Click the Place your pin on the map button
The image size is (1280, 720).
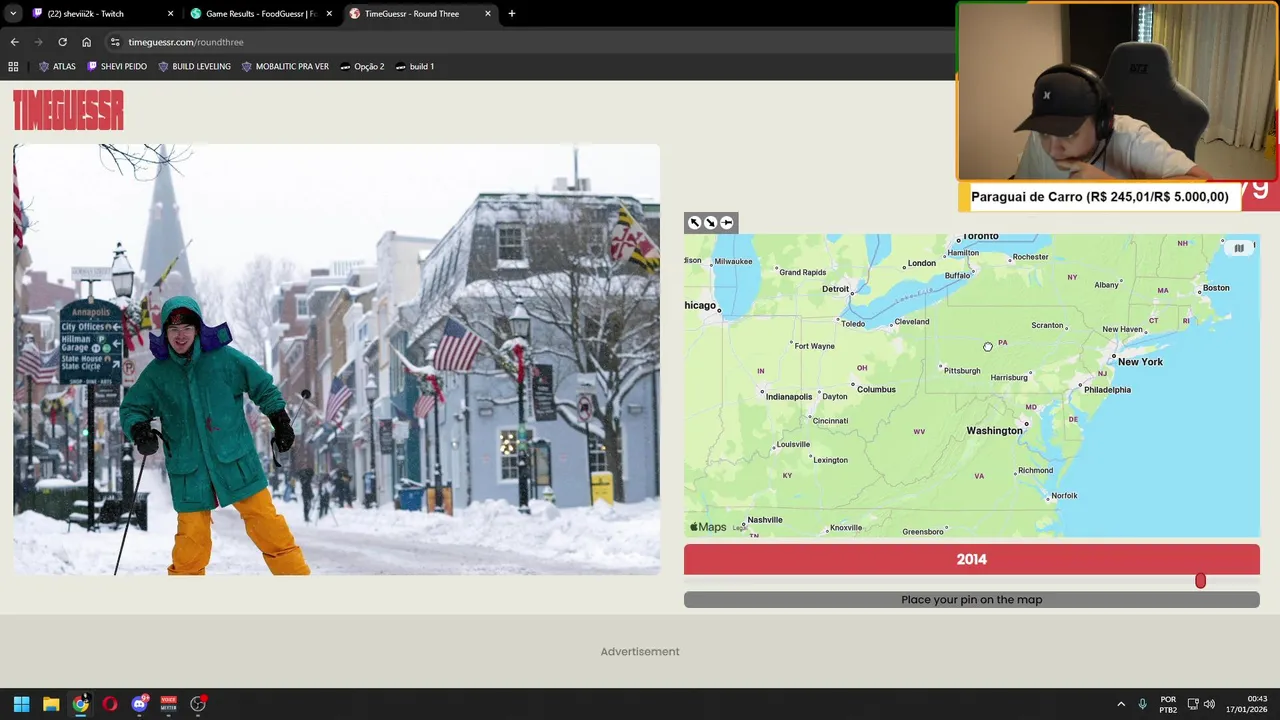click(972, 600)
